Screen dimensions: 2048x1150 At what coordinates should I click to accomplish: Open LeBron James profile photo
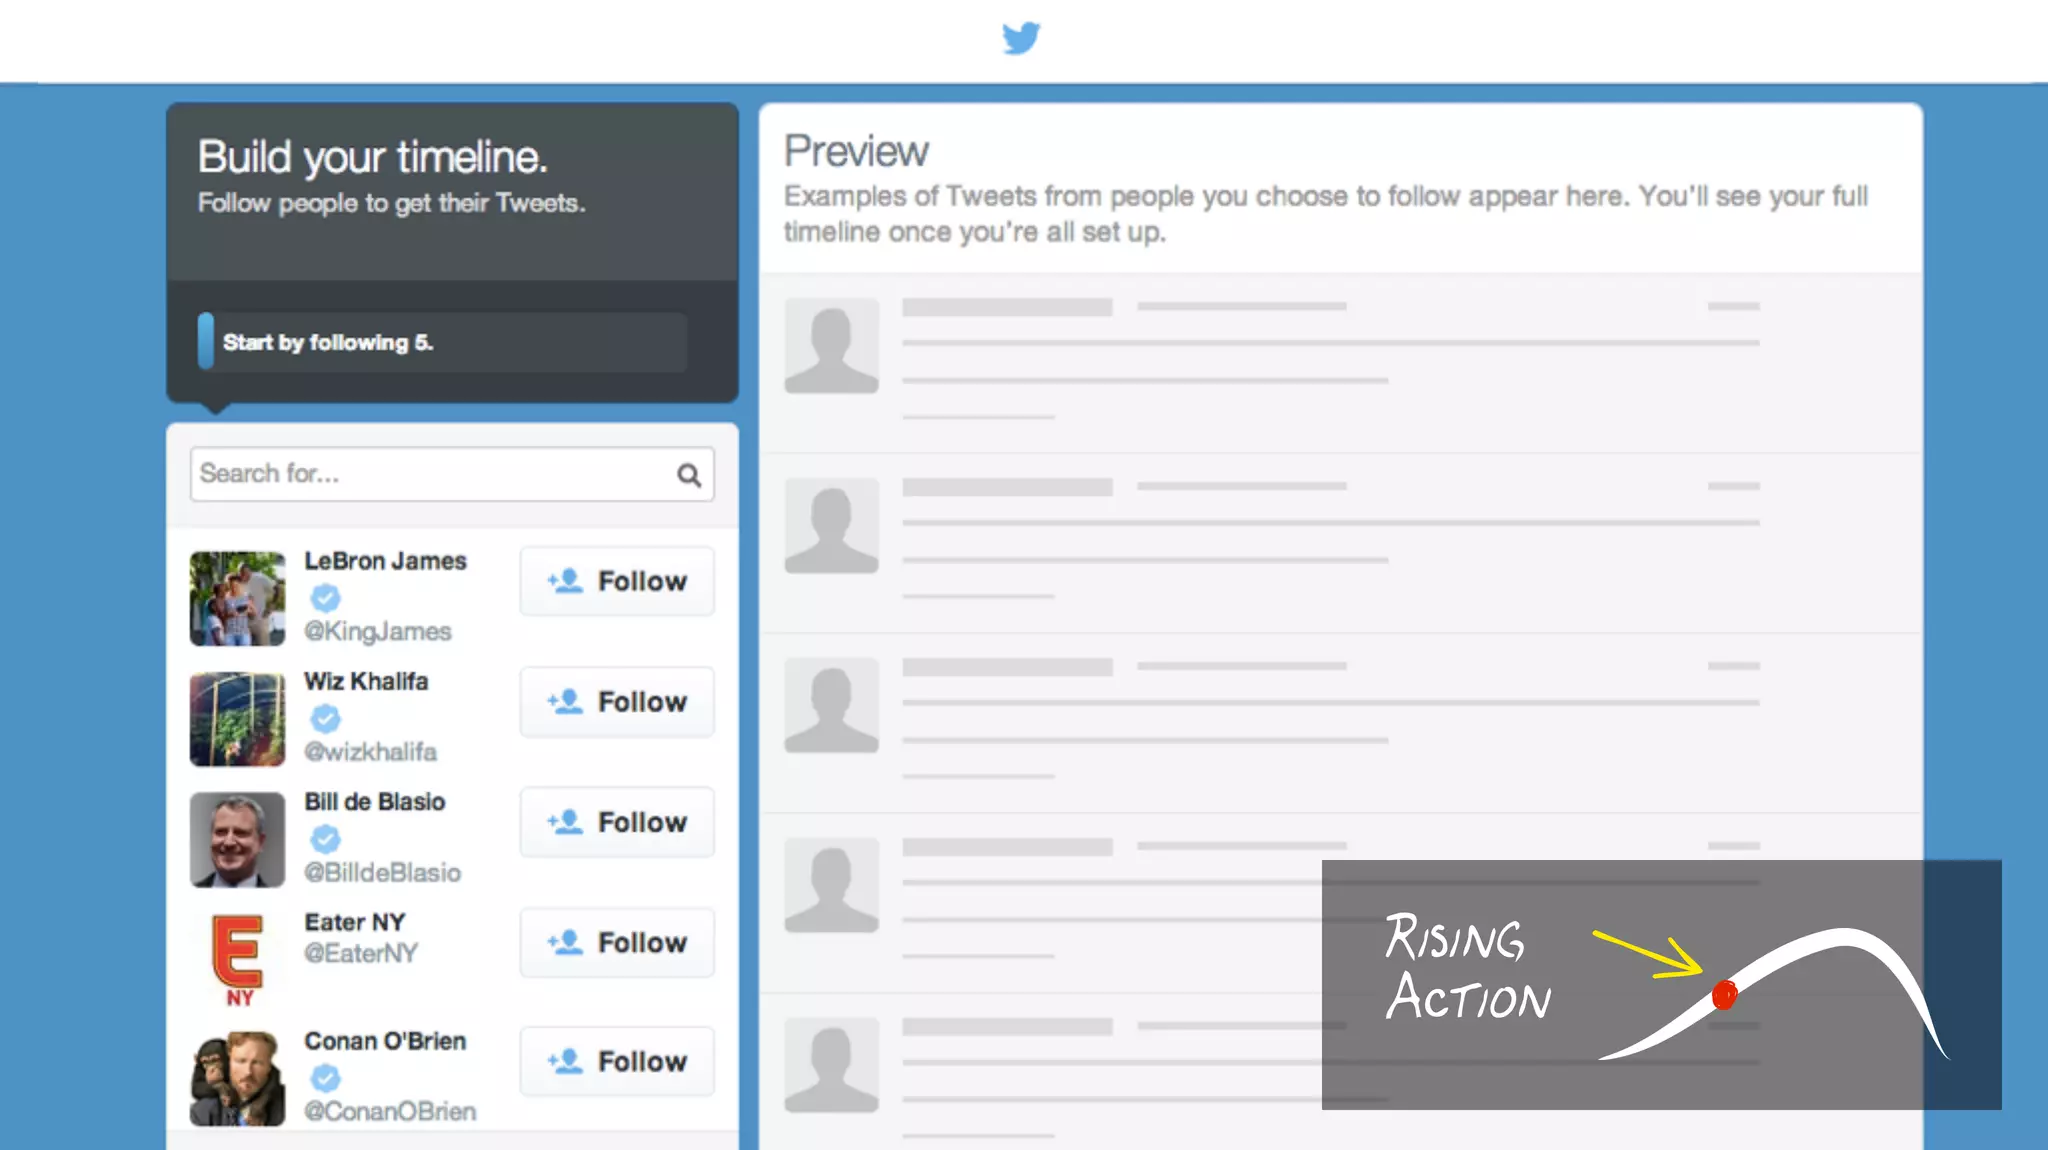[238, 599]
